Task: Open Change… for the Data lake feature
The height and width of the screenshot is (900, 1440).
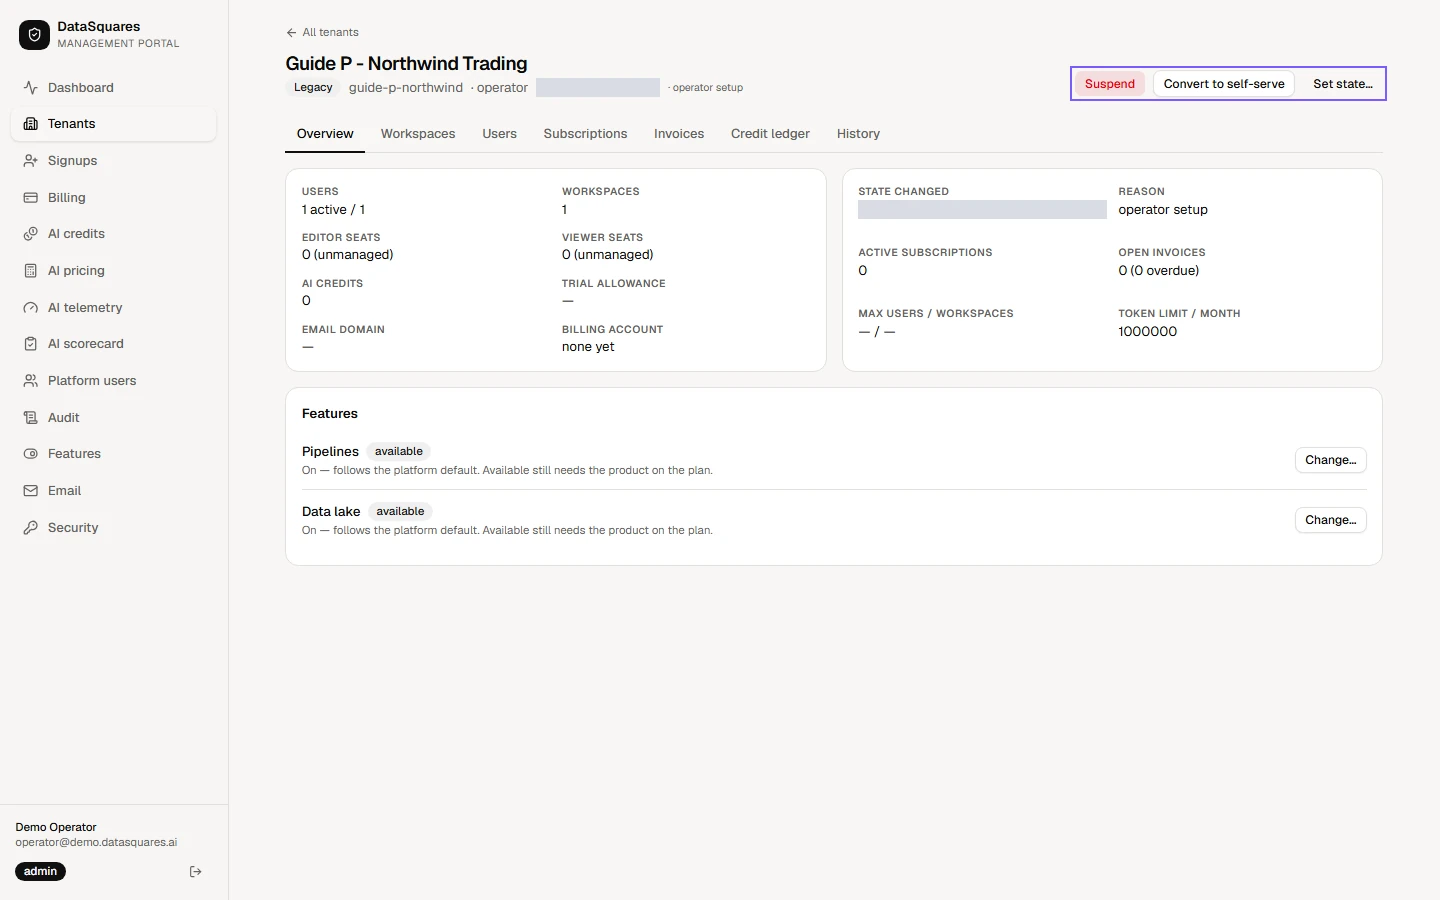Action: 1331,520
